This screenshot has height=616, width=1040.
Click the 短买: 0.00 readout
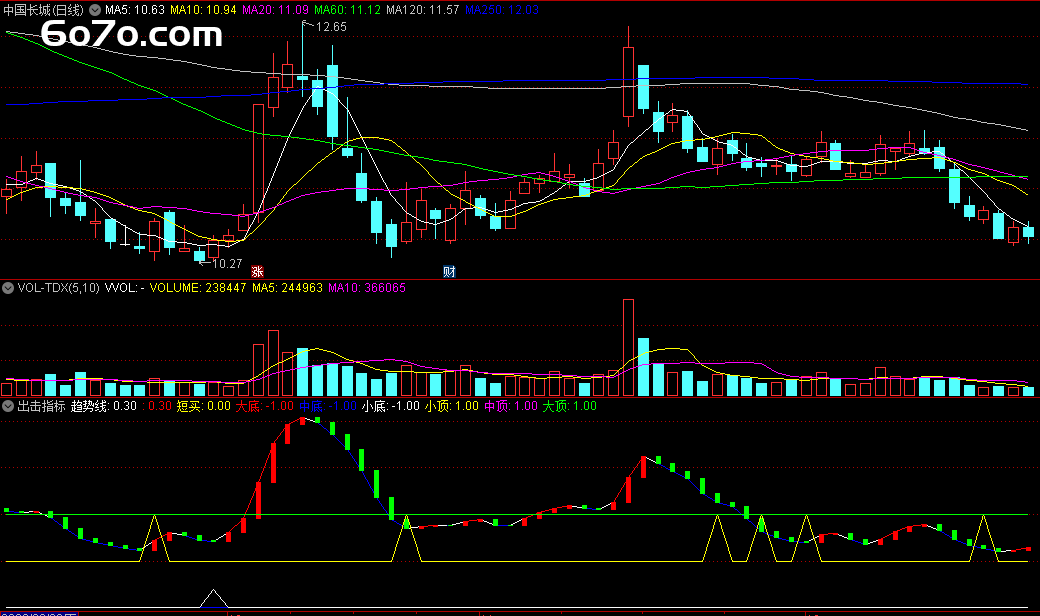pyautogui.click(x=204, y=406)
